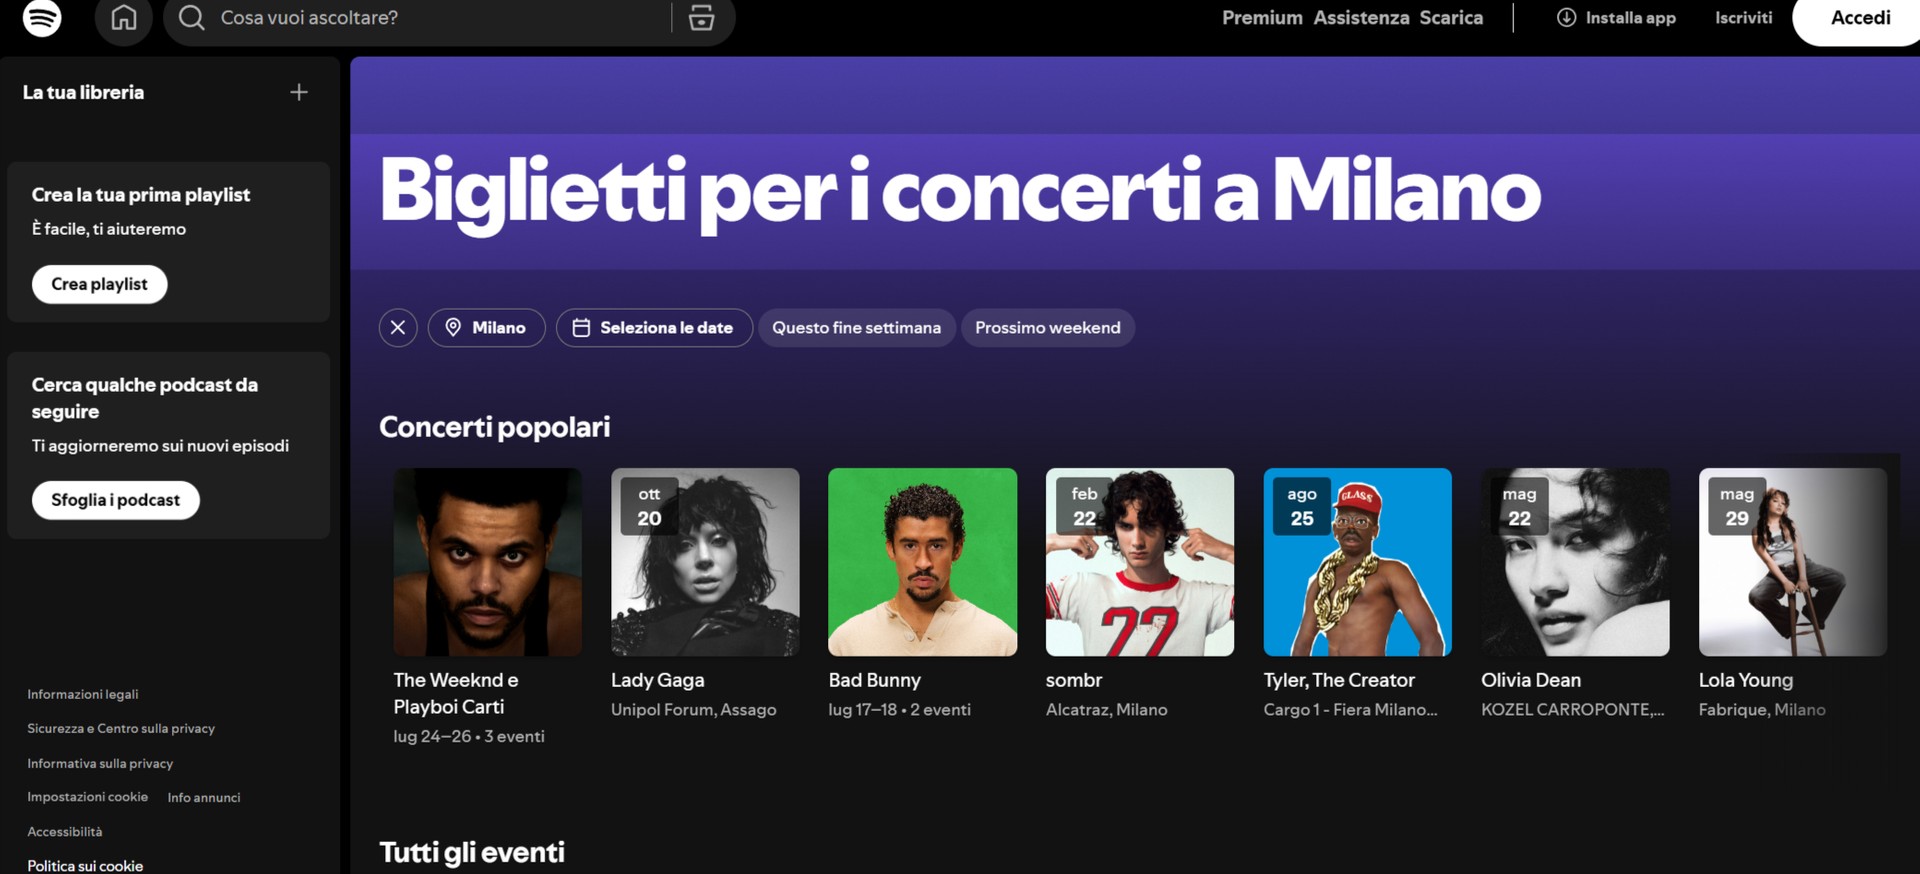Click the Crea playlist button
This screenshot has width=1920, height=874.
(x=100, y=284)
